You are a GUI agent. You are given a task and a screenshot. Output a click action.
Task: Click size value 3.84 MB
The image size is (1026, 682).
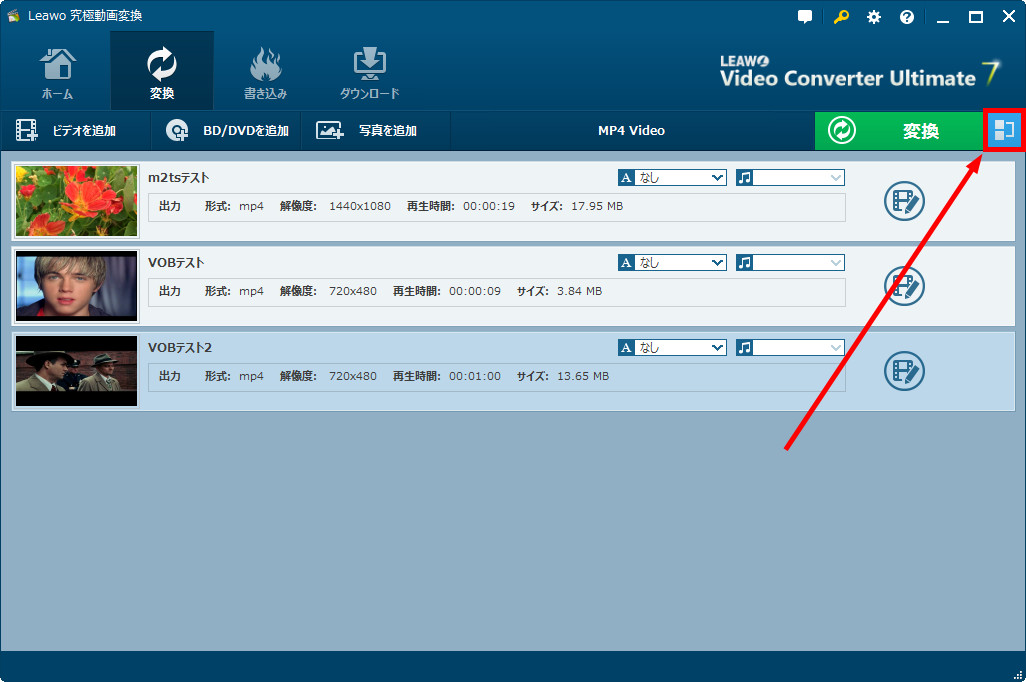point(580,291)
